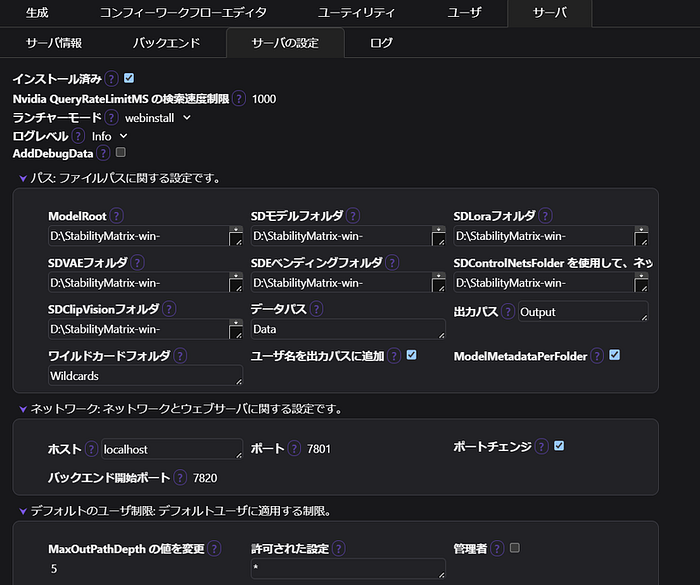Click the MaxOutPathDepth value 5

54,569
